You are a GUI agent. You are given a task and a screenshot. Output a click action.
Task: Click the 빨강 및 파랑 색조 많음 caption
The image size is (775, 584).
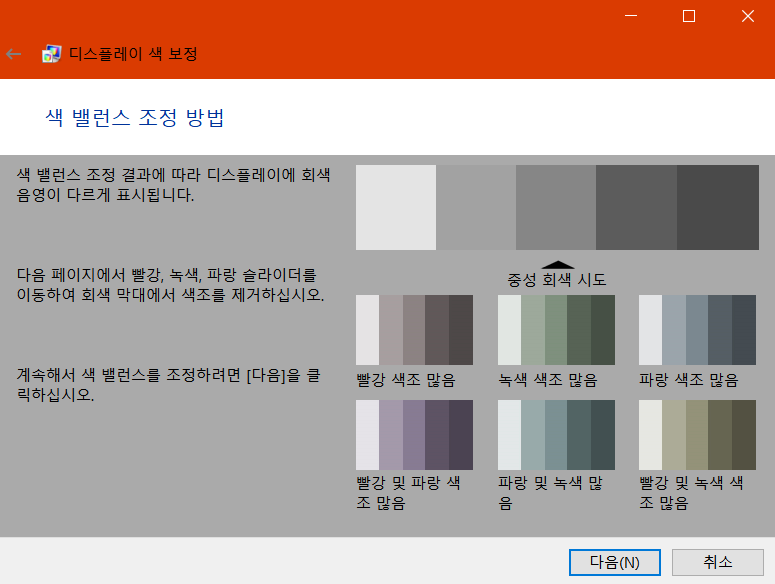coord(408,493)
